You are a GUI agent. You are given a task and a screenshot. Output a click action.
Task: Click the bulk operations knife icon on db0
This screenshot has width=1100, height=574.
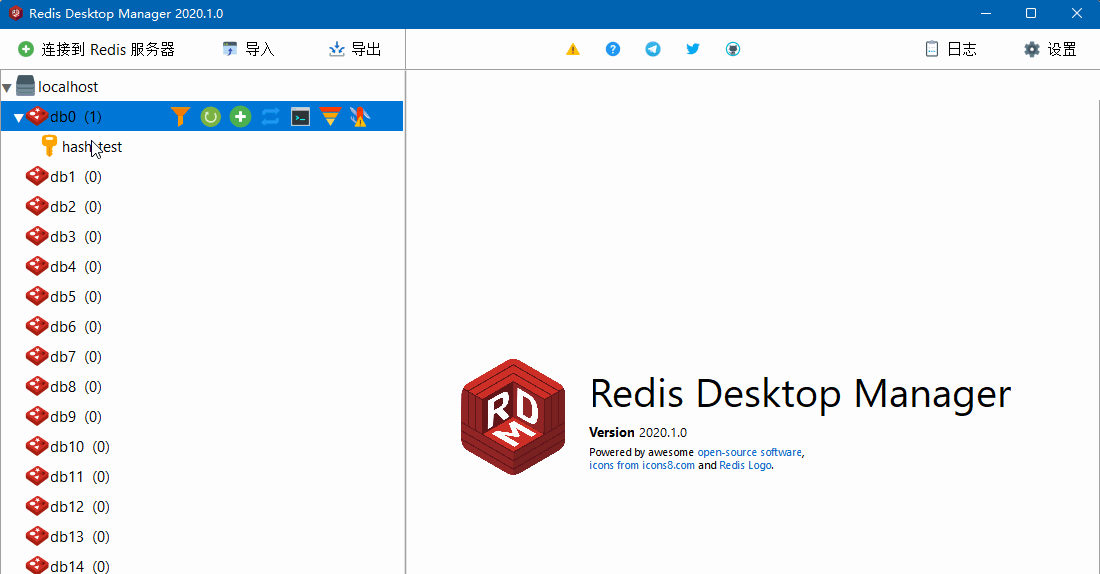[360, 116]
